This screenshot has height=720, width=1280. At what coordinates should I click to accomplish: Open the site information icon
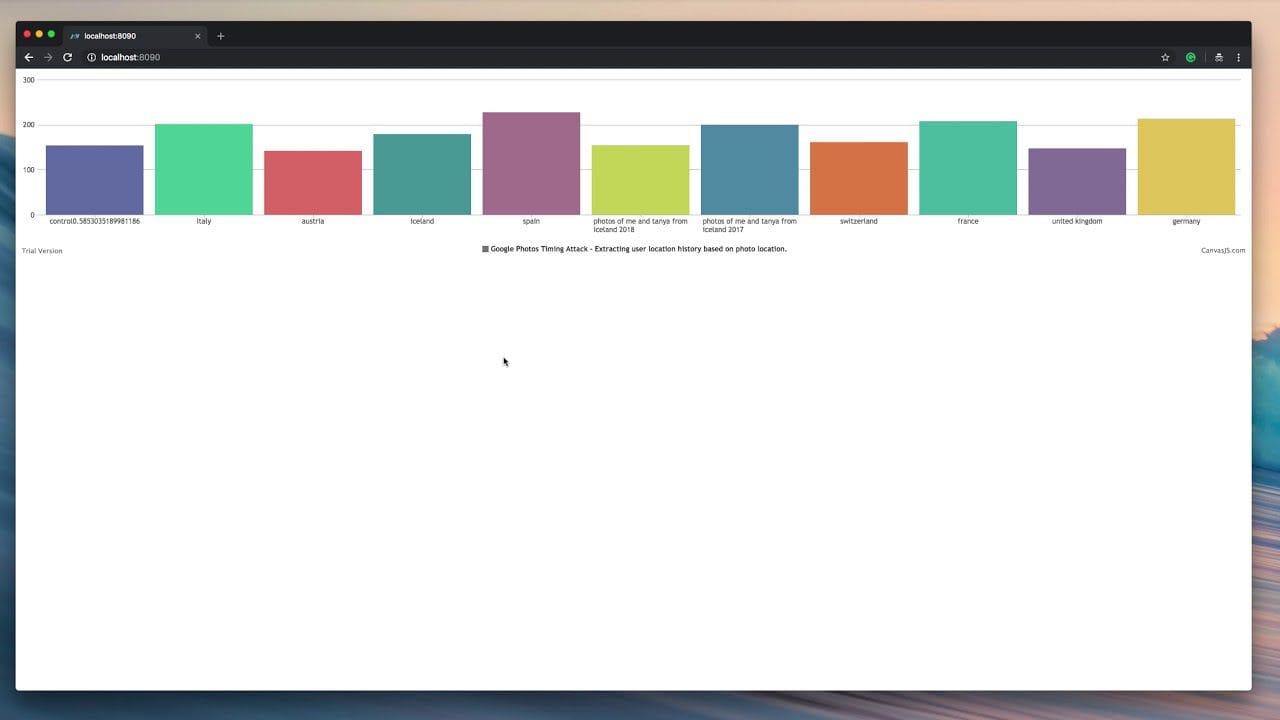click(x=91, y=57)
